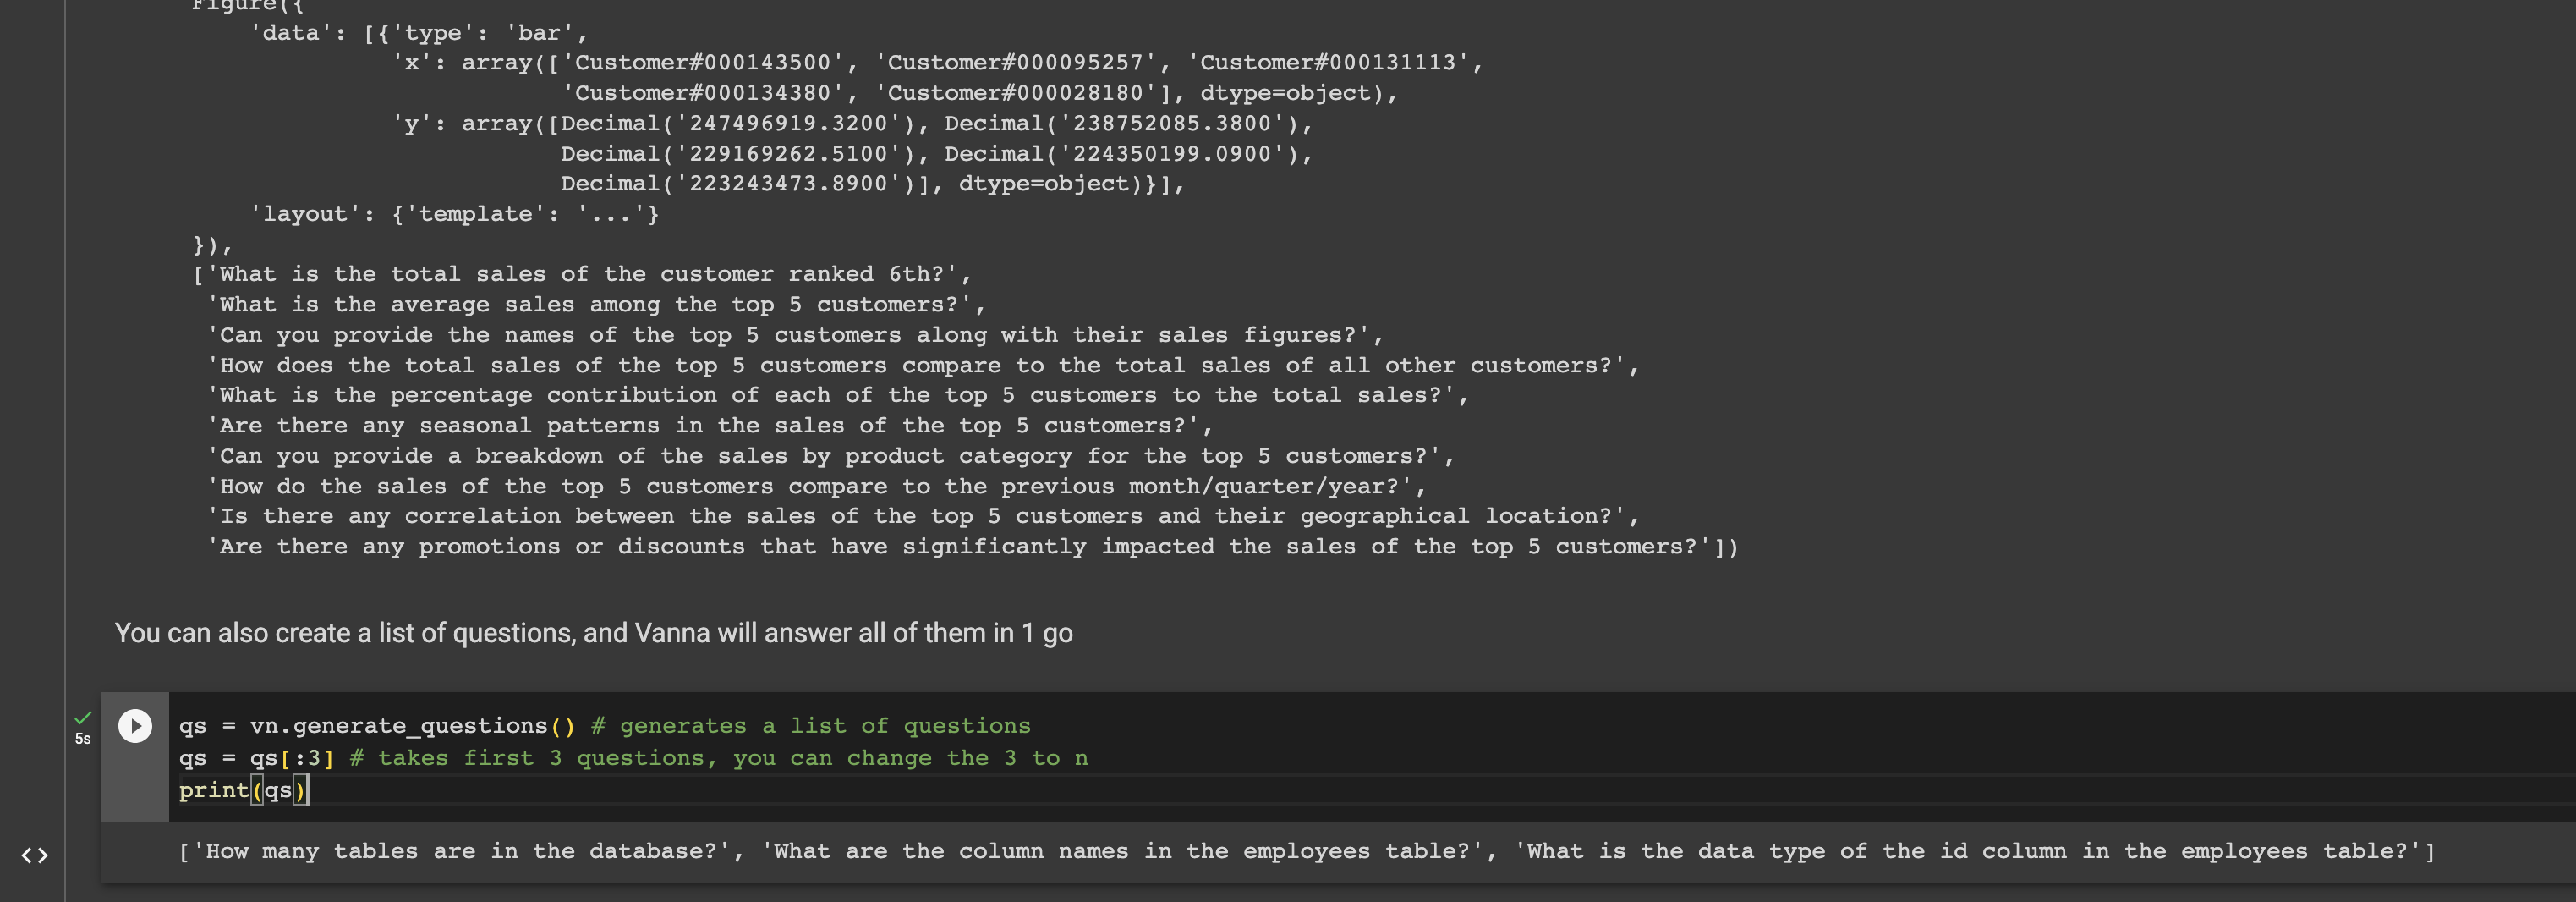Click the comment about taking first 3 questions
The height and width of the screenshot is (902, 2576).
coord(718,757)
